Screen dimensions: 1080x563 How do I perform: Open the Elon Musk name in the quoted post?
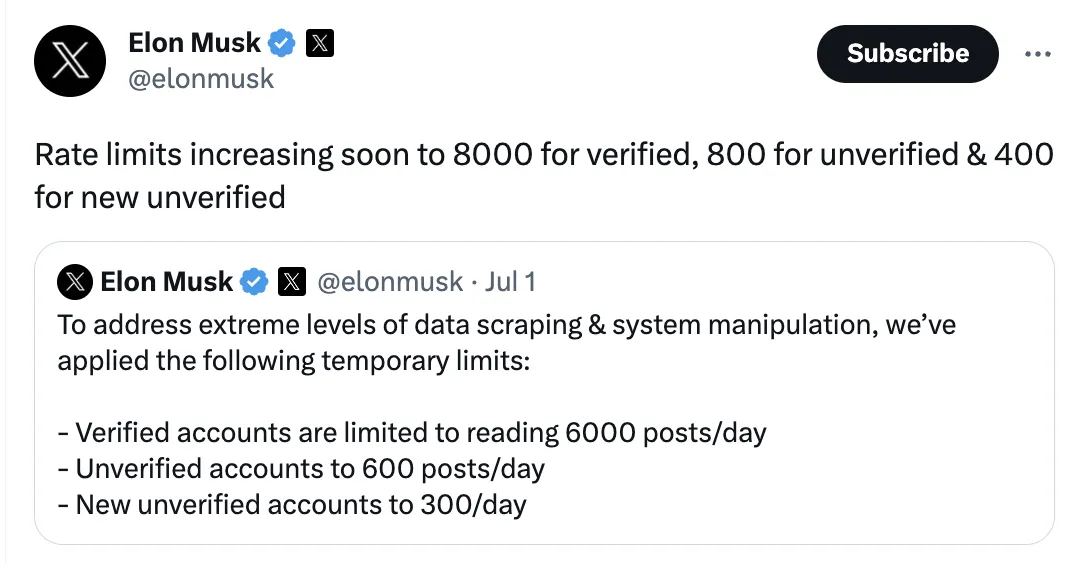coord(166,283)
